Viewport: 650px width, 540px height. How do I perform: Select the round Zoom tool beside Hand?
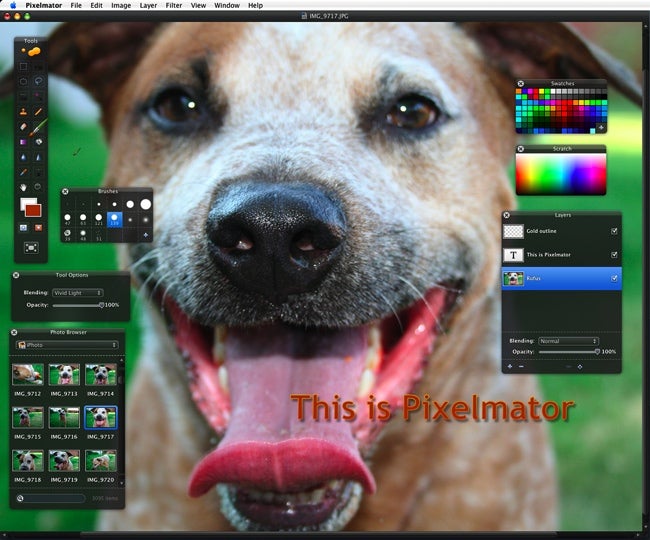(38, 187)
